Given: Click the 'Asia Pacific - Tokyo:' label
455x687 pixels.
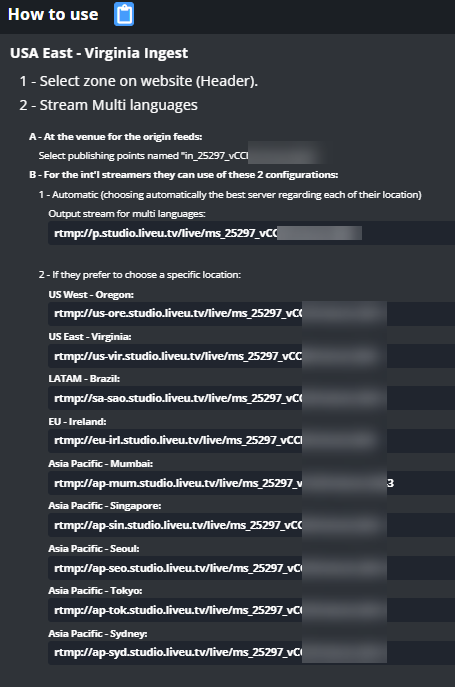Looking at the screenshot, I should 95,591.
